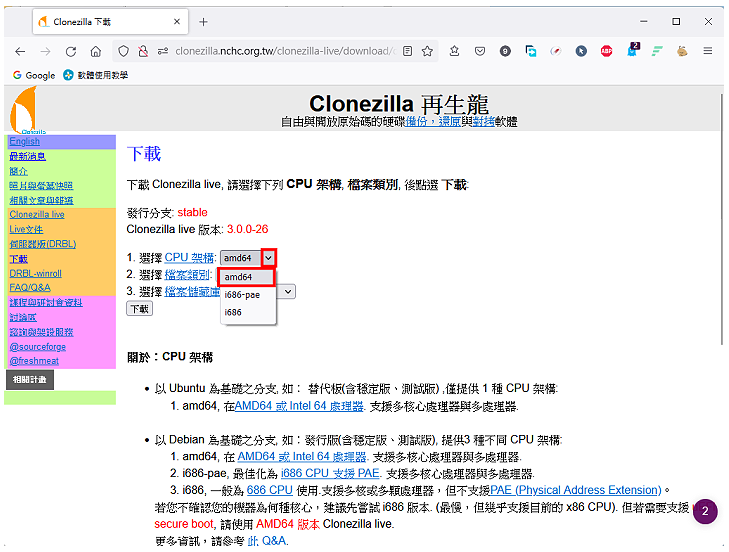Click the page vertical scrollbar
The width and height of the screenshot is (729, 552).
tap(722, 219)
